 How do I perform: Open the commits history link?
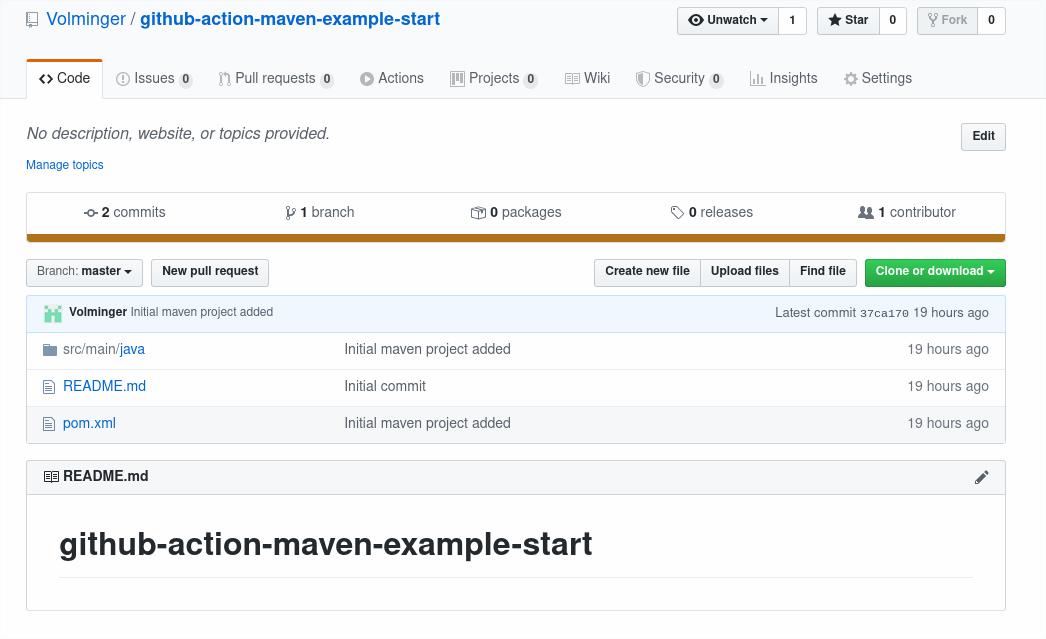125,212
